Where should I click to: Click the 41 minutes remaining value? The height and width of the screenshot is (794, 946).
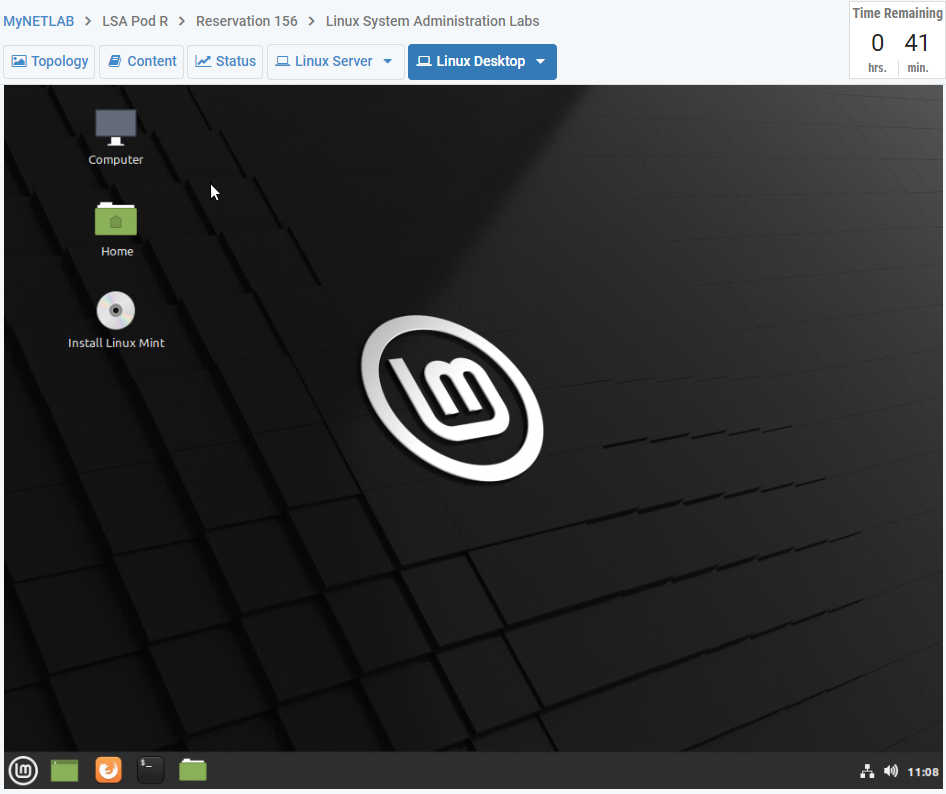(916, 43)
